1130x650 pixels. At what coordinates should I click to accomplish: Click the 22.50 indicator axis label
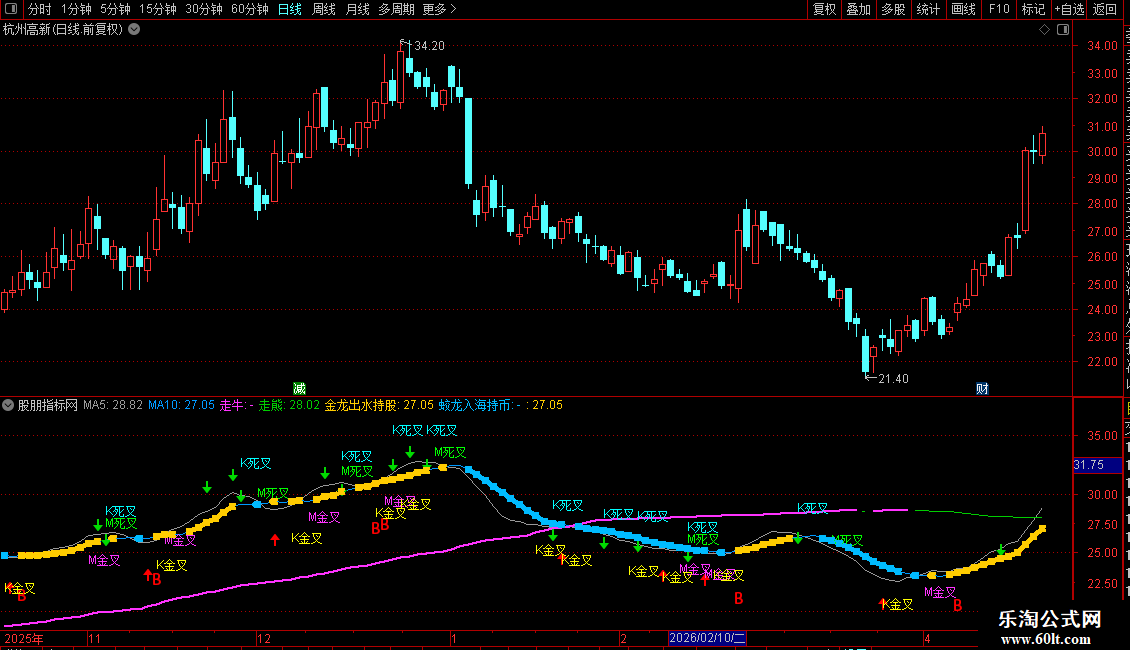1103,583
